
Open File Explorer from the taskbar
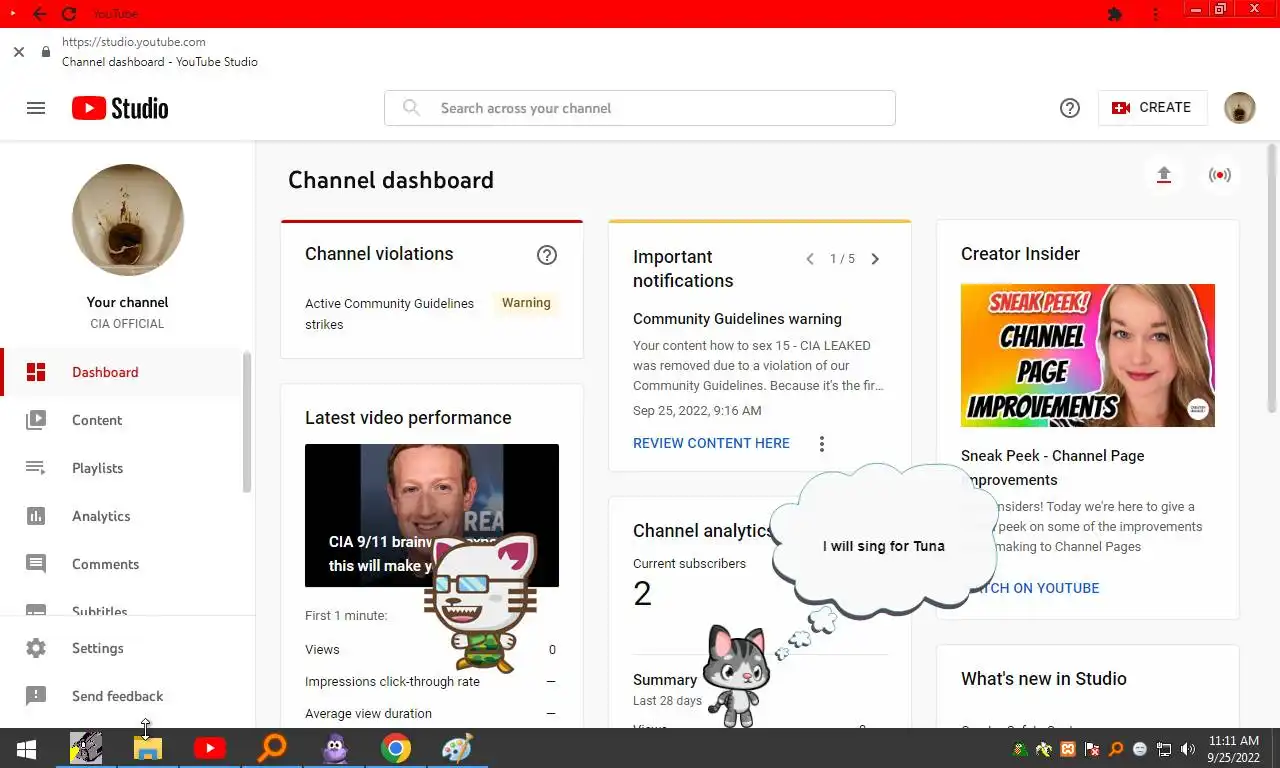click(148, 748)
